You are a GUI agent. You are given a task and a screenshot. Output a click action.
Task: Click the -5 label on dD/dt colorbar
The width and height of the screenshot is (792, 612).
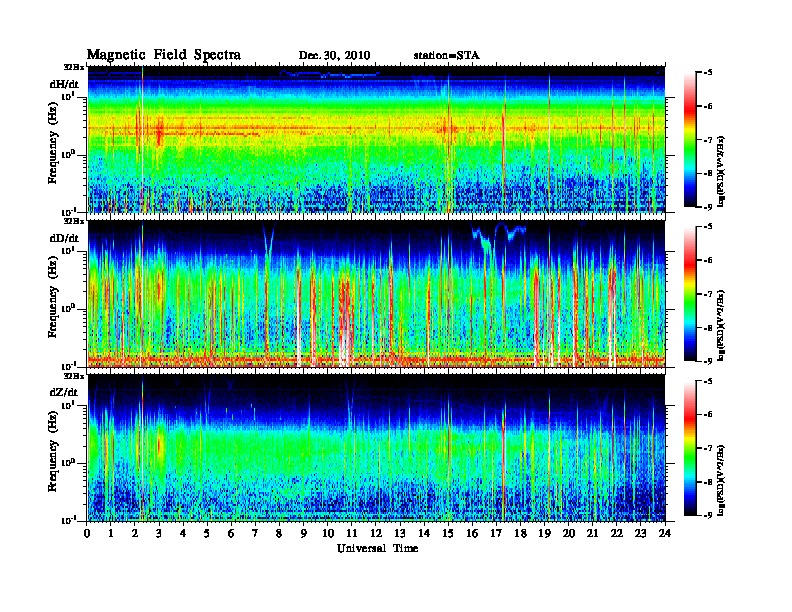point(708,226)
